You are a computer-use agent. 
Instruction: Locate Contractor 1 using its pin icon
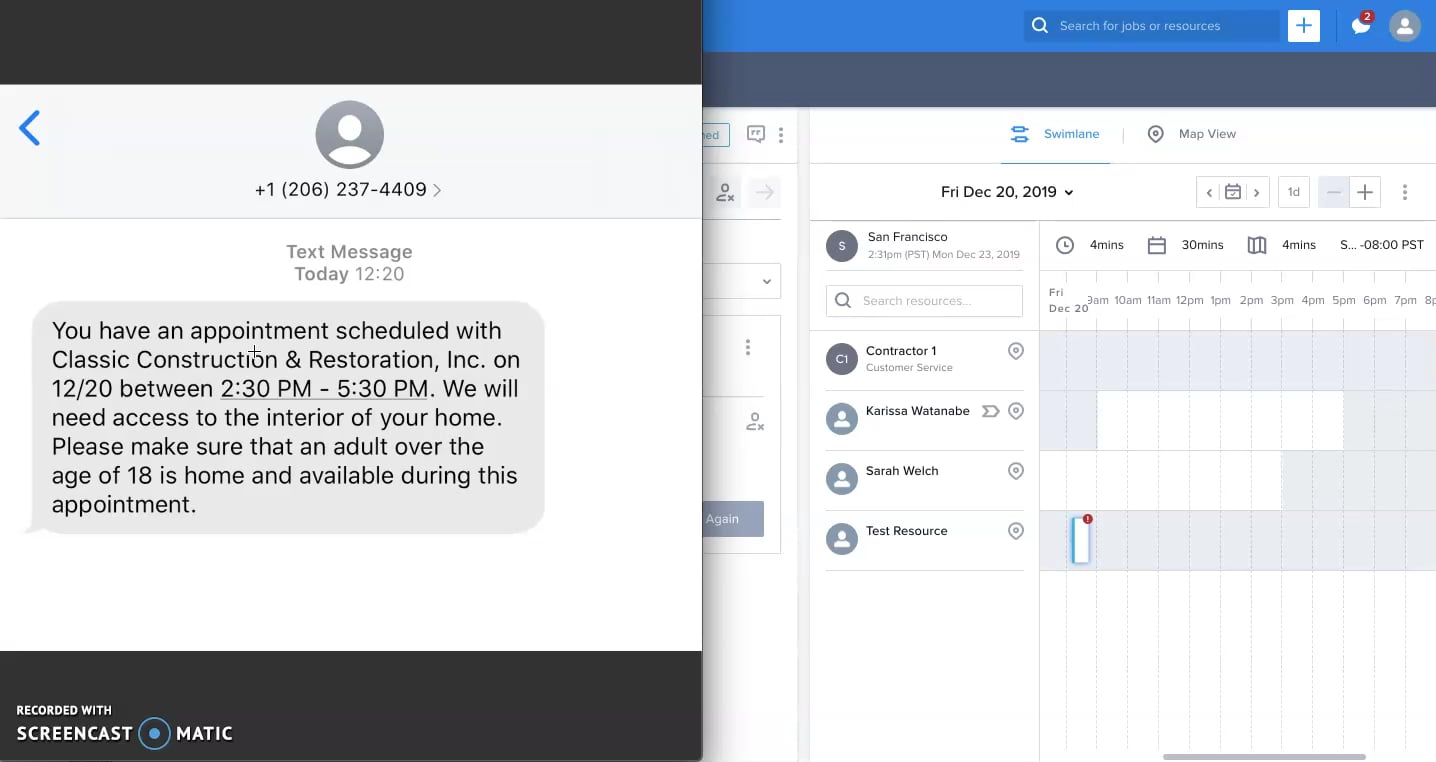click(1016, 351)
